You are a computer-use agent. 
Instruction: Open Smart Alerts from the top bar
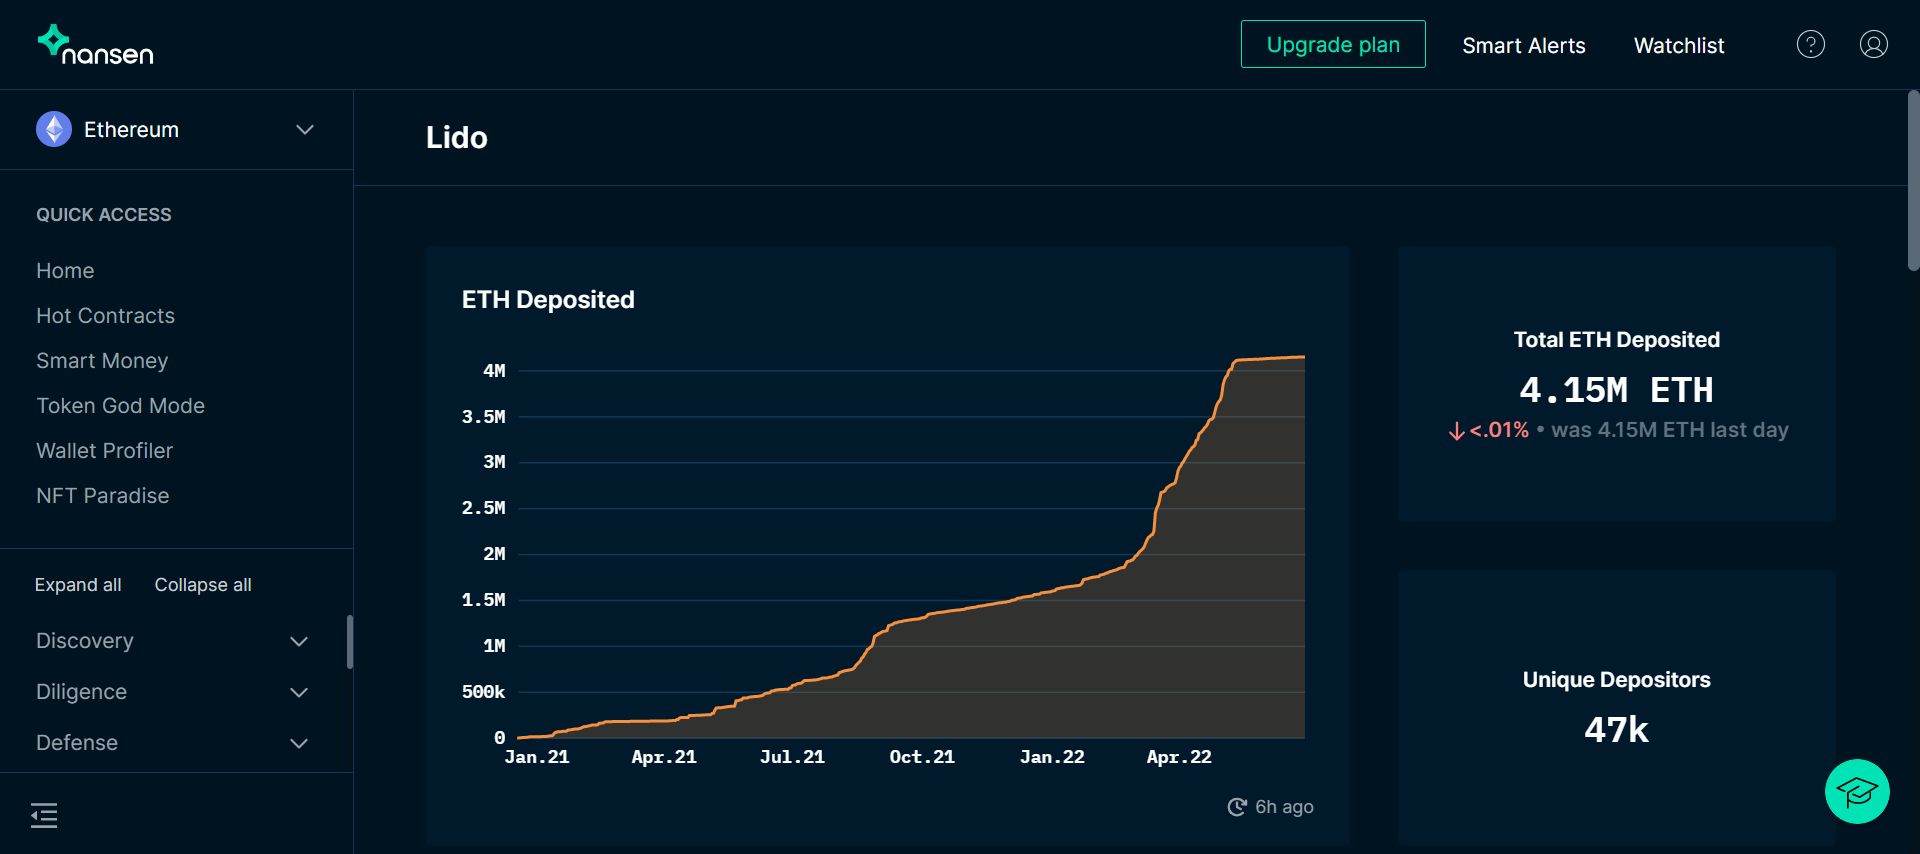click(x=1523, y=46)
